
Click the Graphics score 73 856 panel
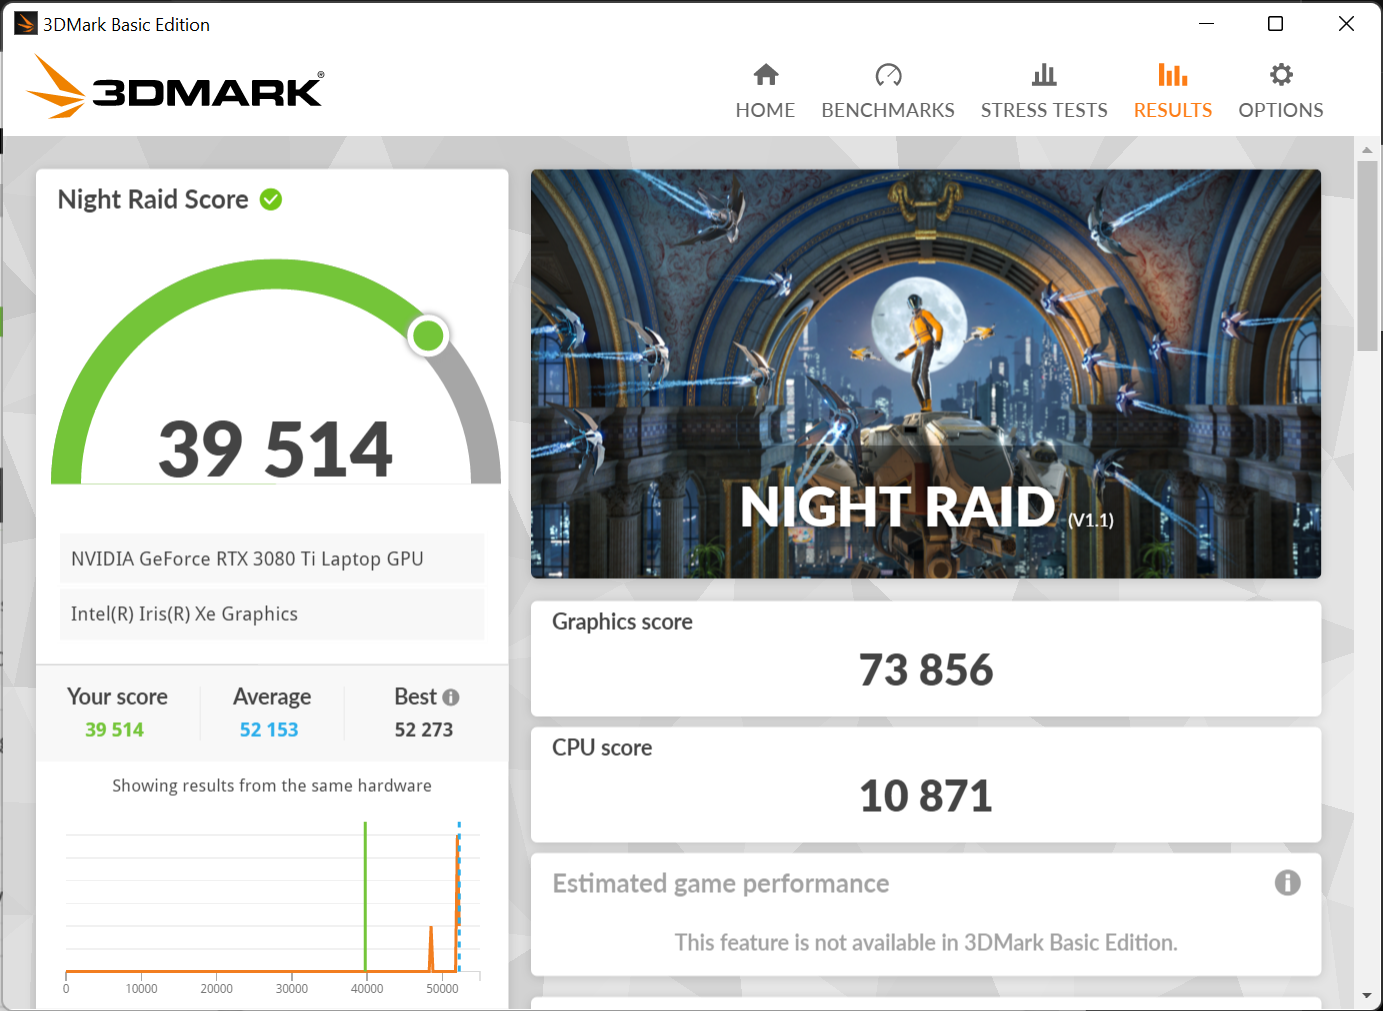925,658
